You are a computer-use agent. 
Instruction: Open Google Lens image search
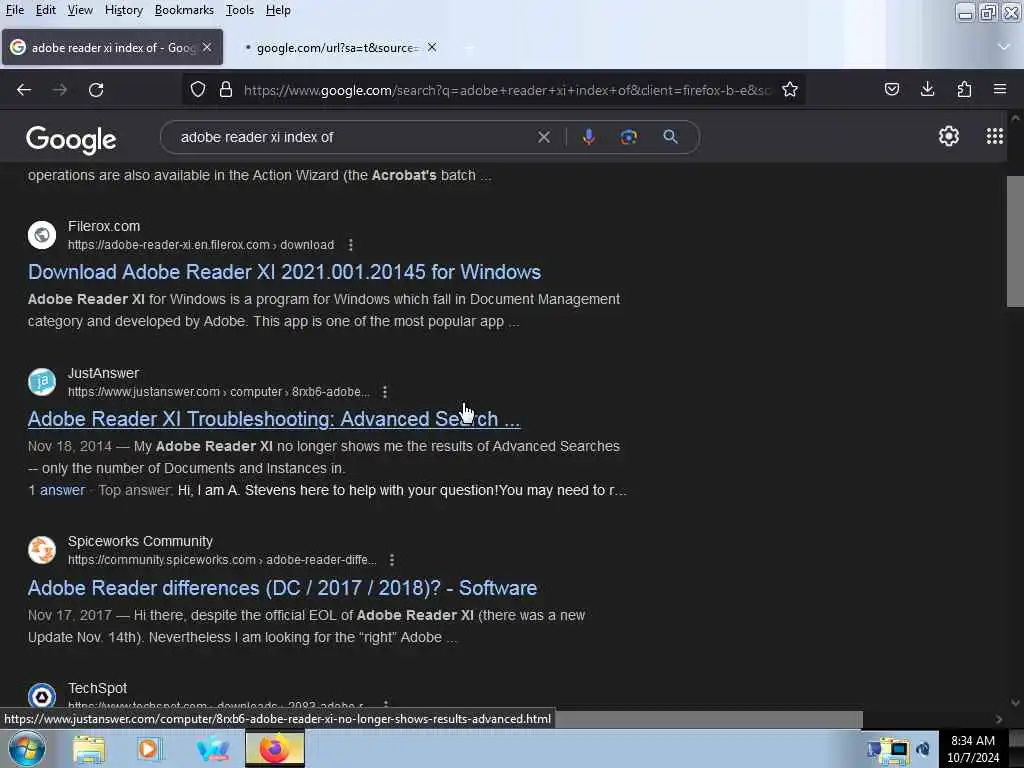click(628, 137)
